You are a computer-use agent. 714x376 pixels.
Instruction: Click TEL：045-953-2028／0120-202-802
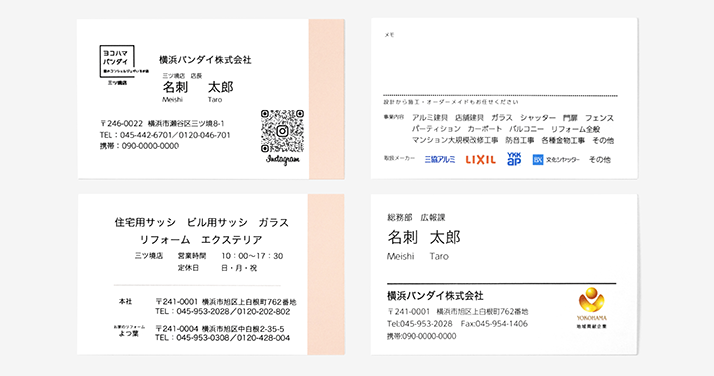point(222,312)
